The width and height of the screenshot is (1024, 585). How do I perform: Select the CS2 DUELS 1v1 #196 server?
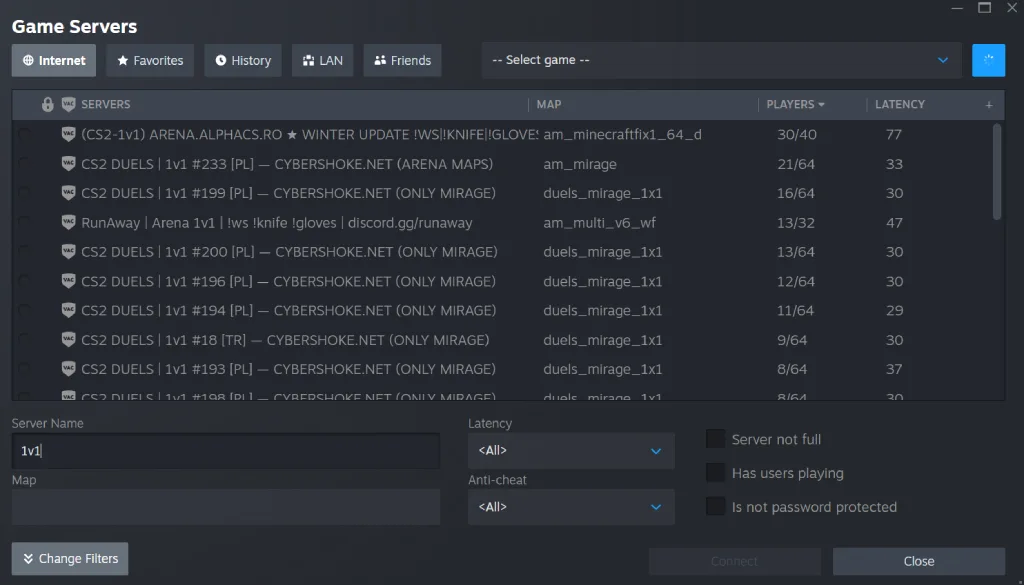pos(502,281)
